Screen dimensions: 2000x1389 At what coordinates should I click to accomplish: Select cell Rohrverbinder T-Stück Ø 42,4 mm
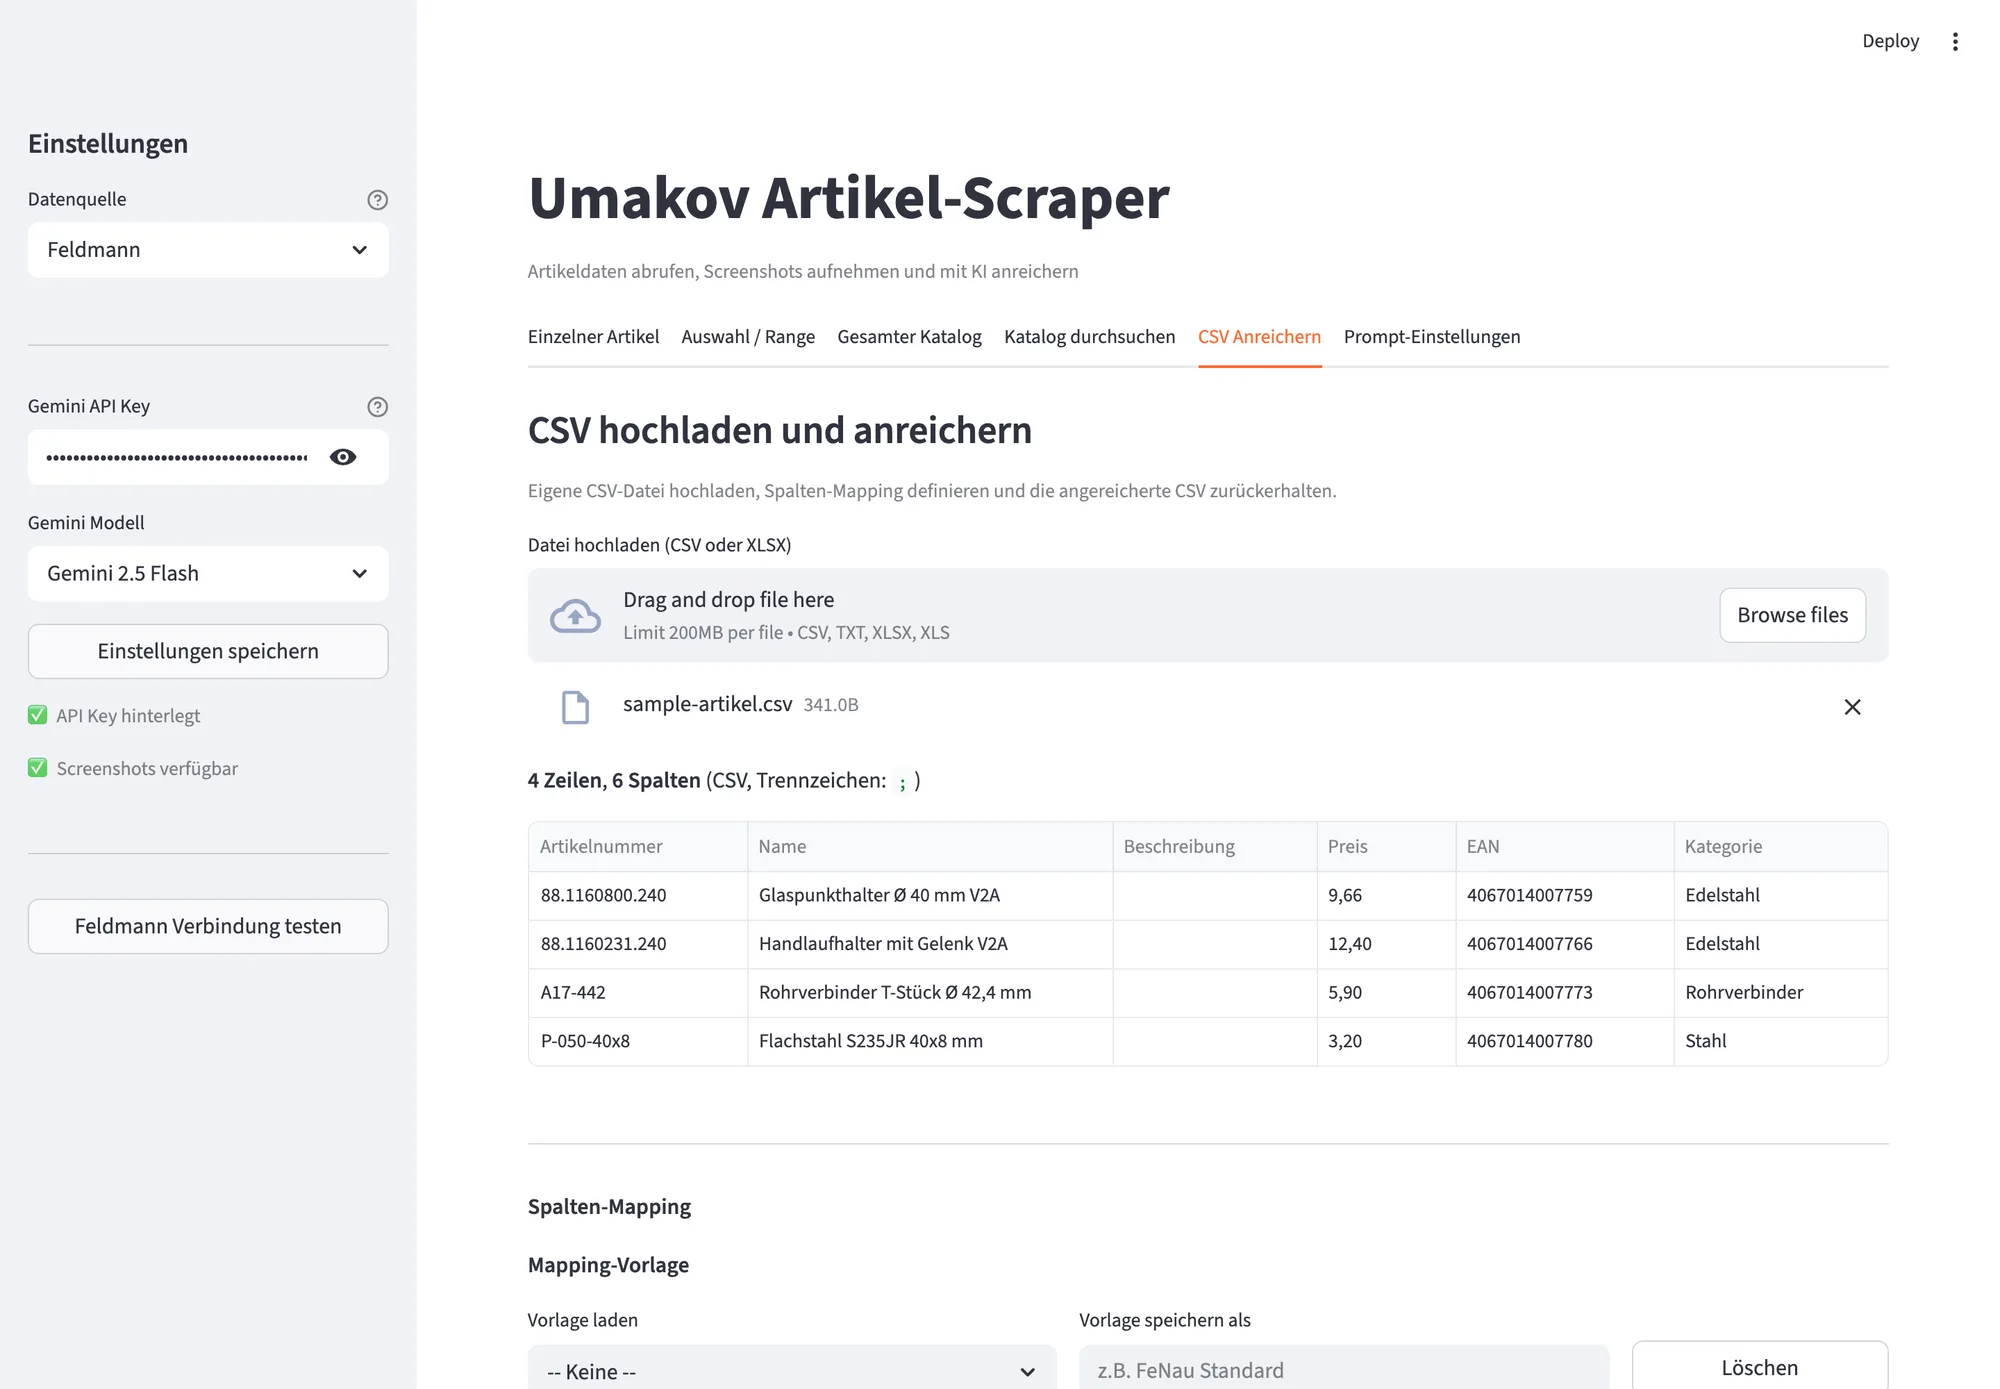[930, 992]
